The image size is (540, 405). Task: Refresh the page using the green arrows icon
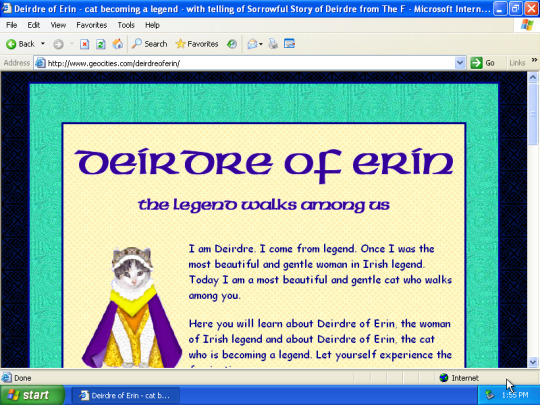click(x=101, y=44)
